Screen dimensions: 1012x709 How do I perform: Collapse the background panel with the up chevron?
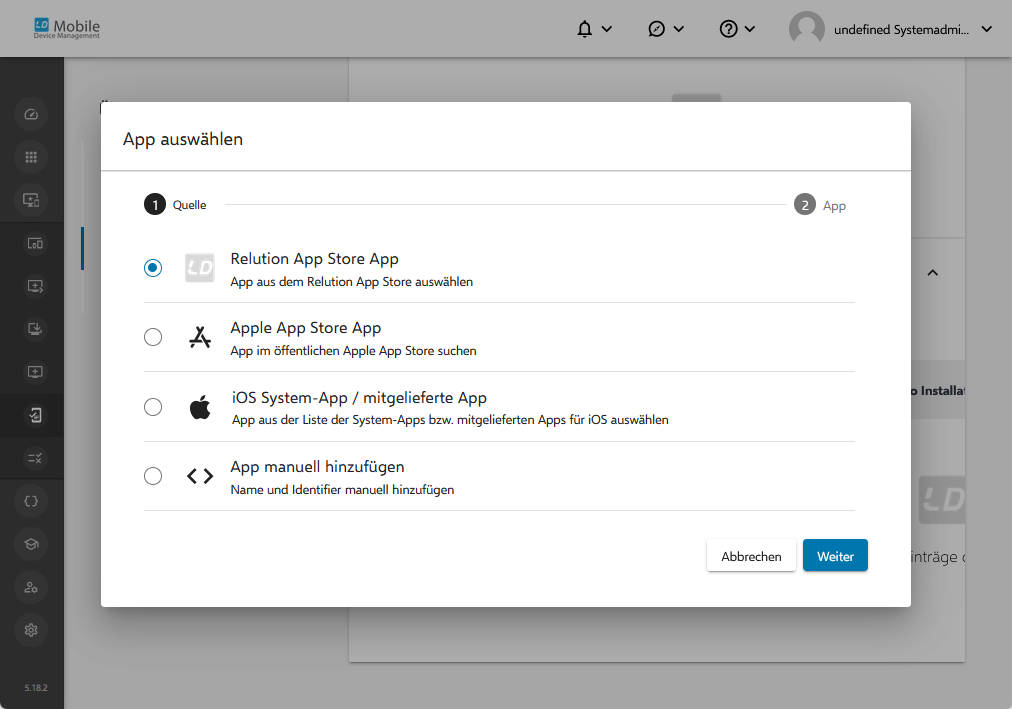(x=933, y=273)
